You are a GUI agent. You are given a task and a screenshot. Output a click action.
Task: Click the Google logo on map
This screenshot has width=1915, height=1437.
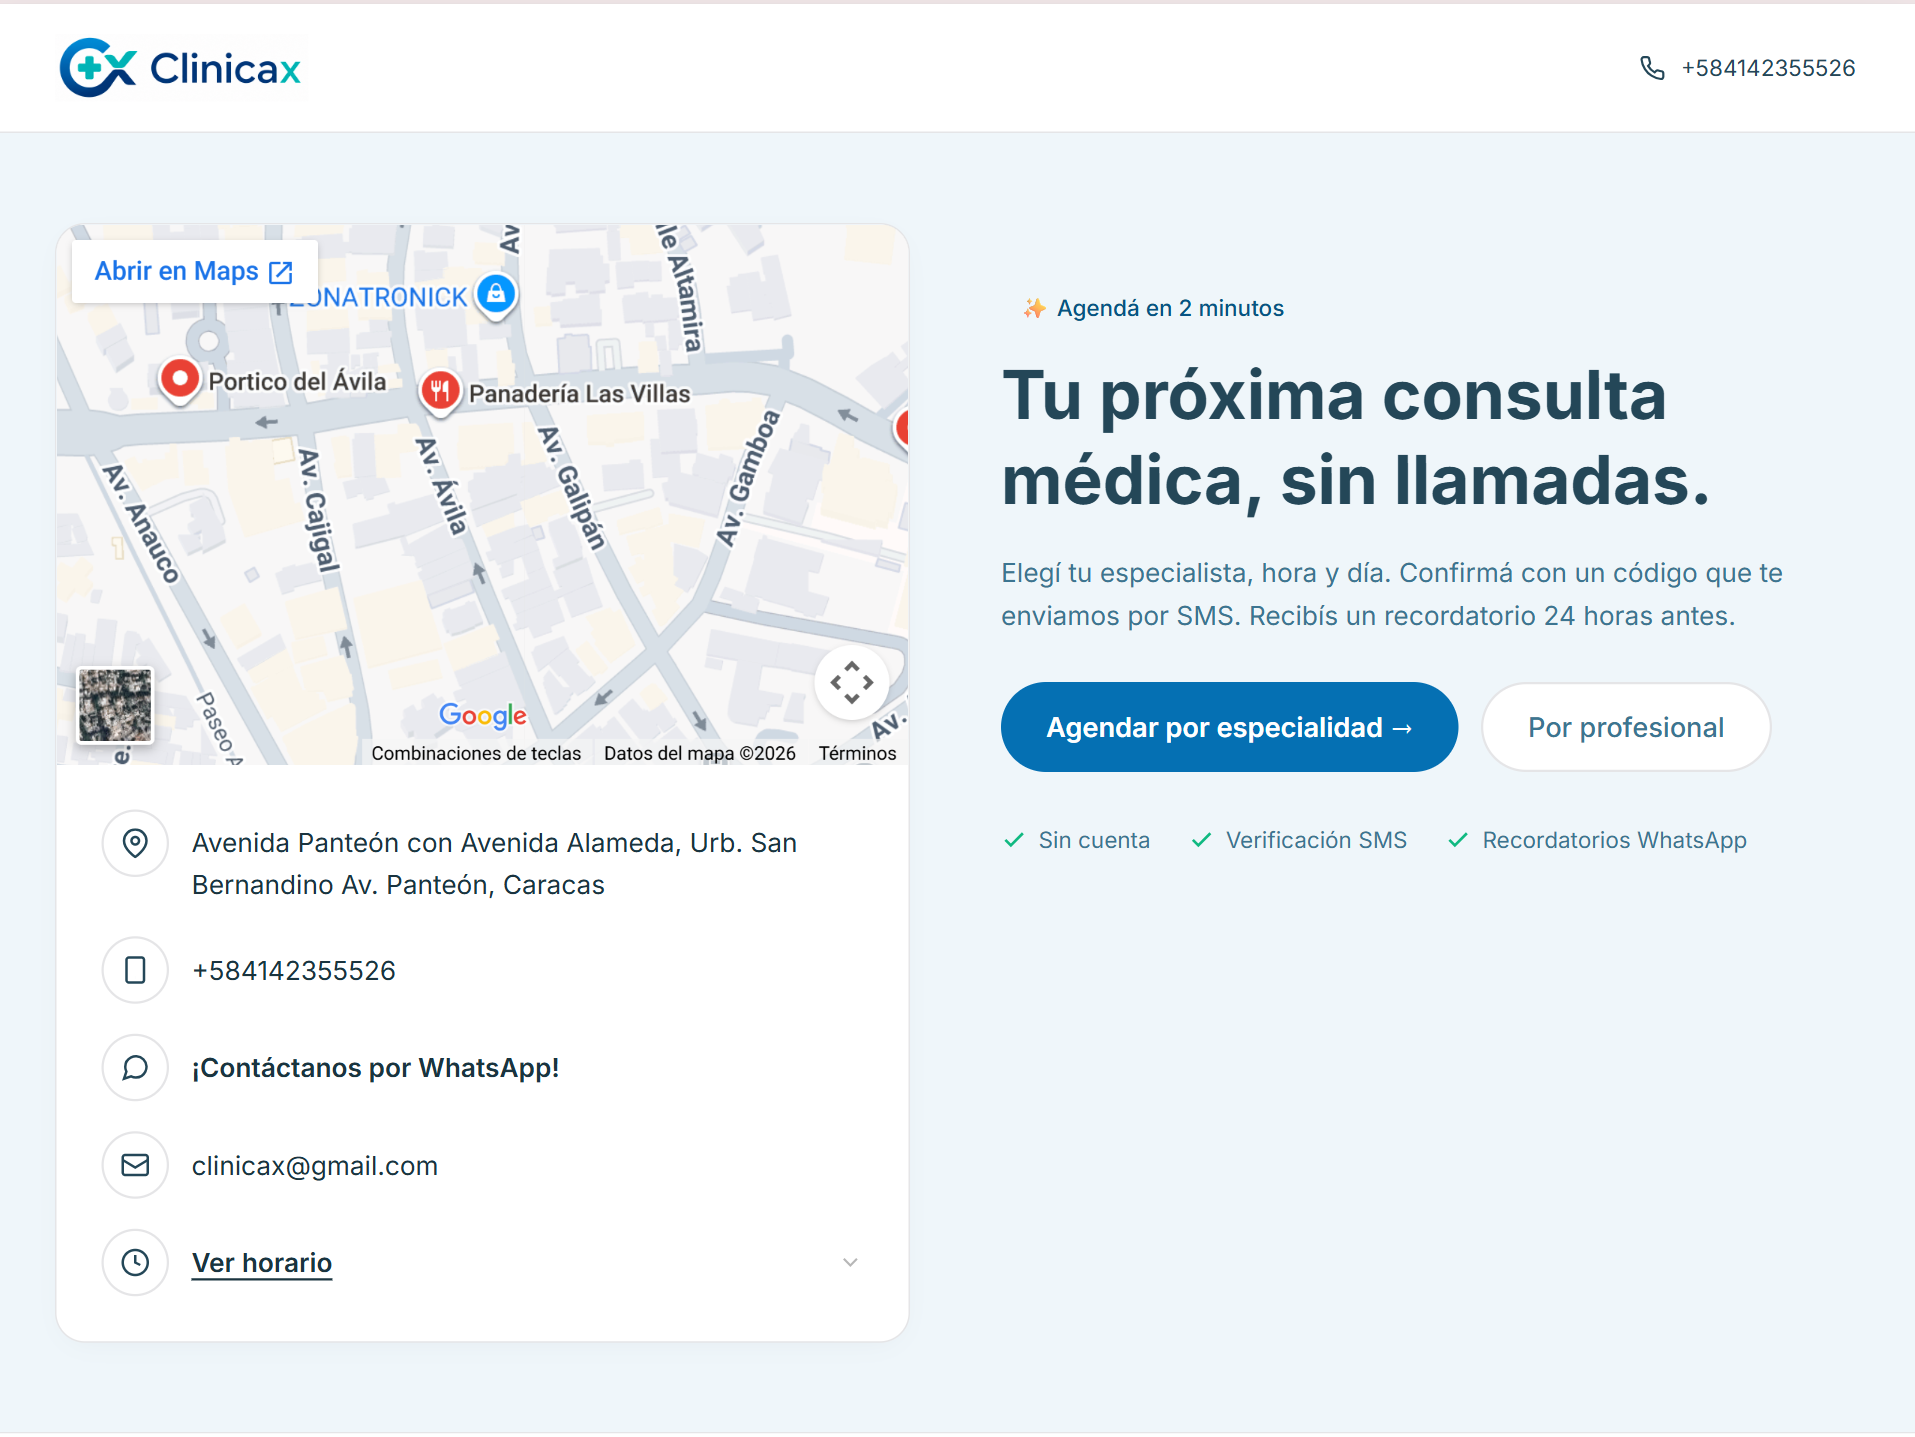482,715
